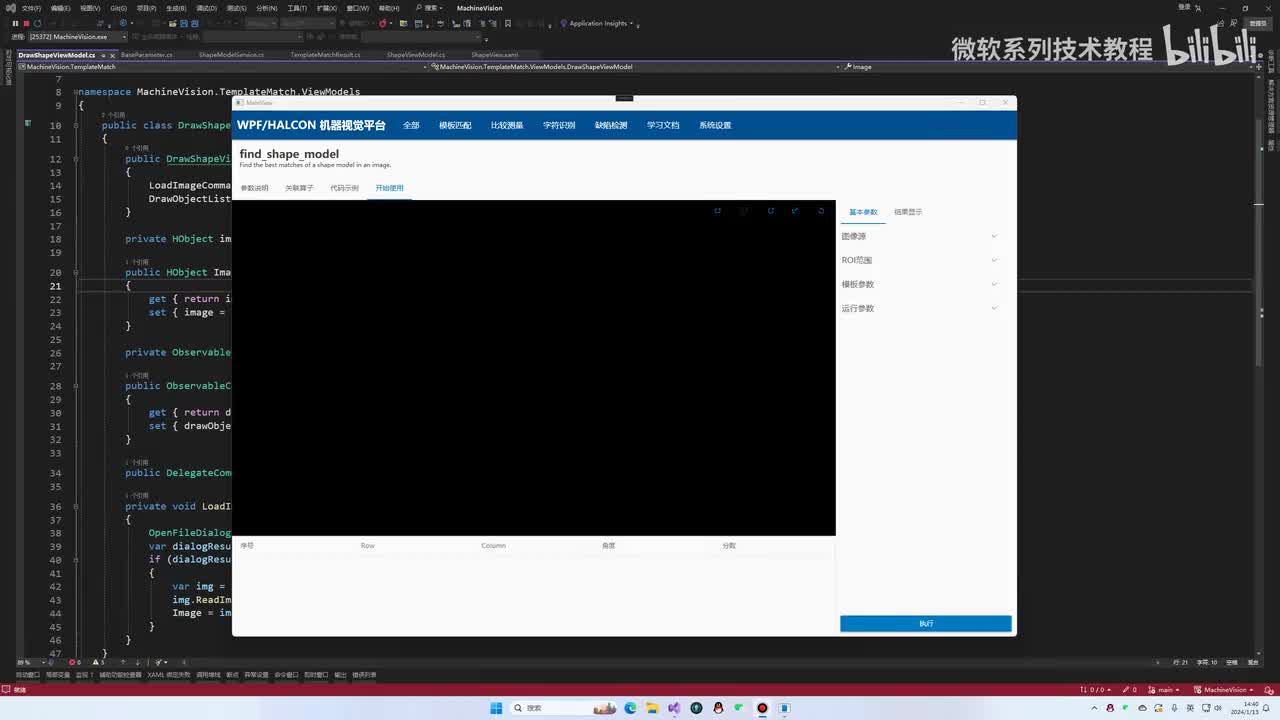Screen dimensions: 1280x720
Task: Open Visual Studio from the taskbar
Action: pos(674,708)
